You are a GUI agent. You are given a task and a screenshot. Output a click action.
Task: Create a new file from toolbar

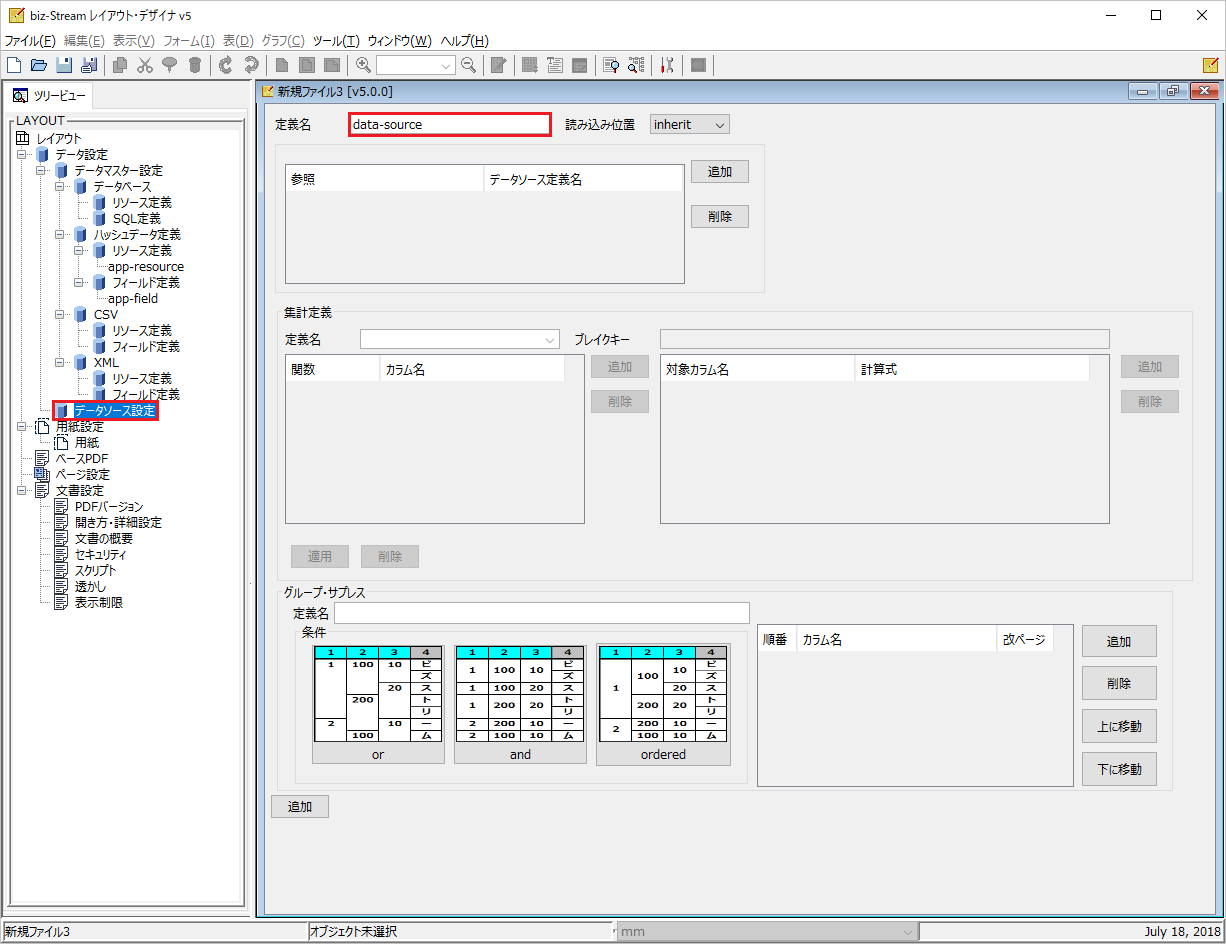click(14, 65)
